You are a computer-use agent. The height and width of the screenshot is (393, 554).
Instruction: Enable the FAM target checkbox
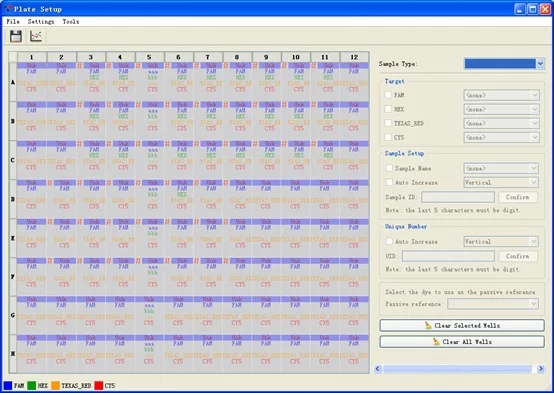[x=388, y=95]
